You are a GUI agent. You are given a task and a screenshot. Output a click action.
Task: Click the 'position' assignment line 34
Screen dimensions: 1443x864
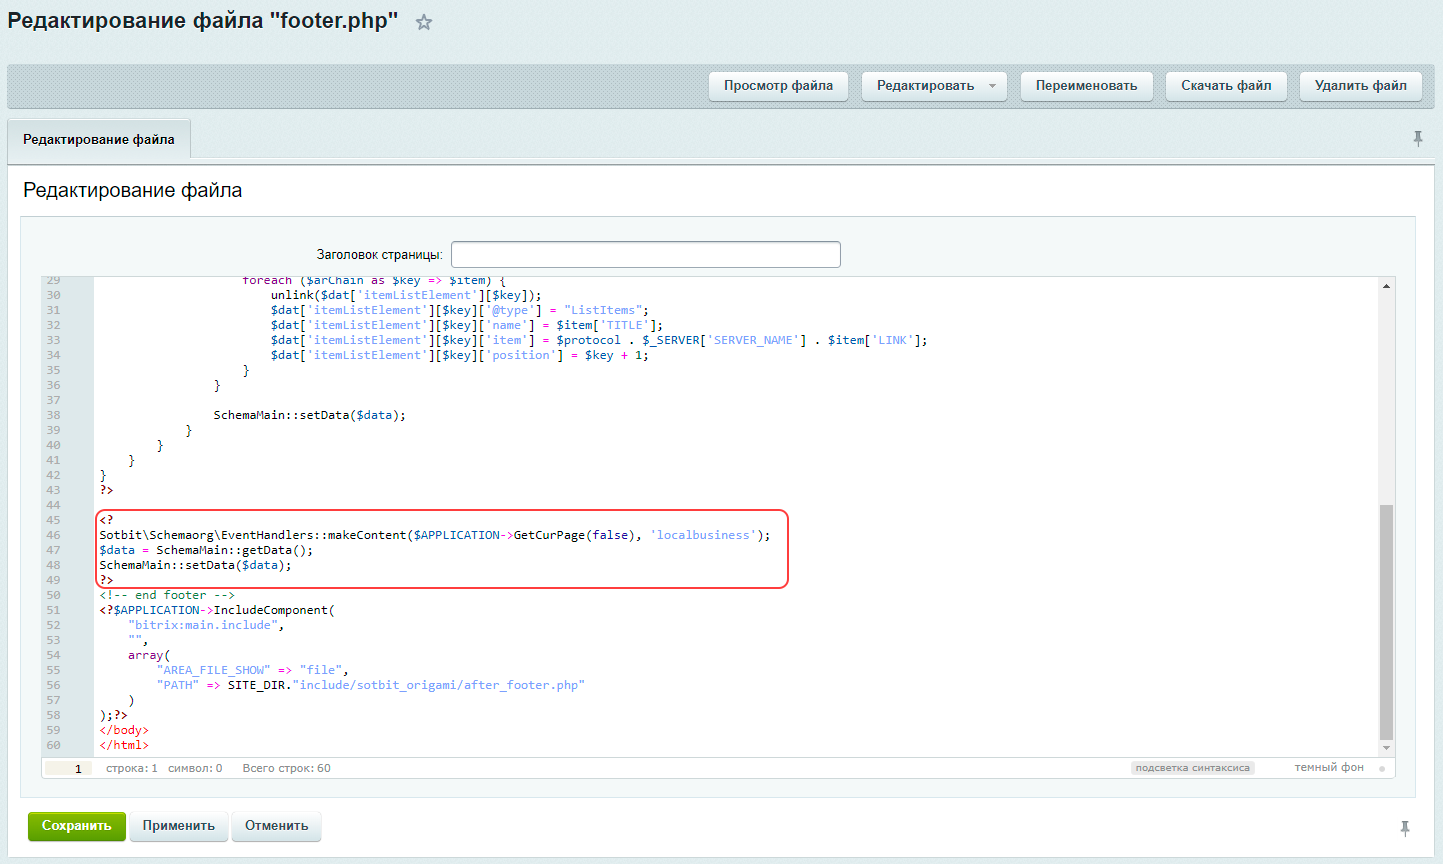(x=459, y=355)
